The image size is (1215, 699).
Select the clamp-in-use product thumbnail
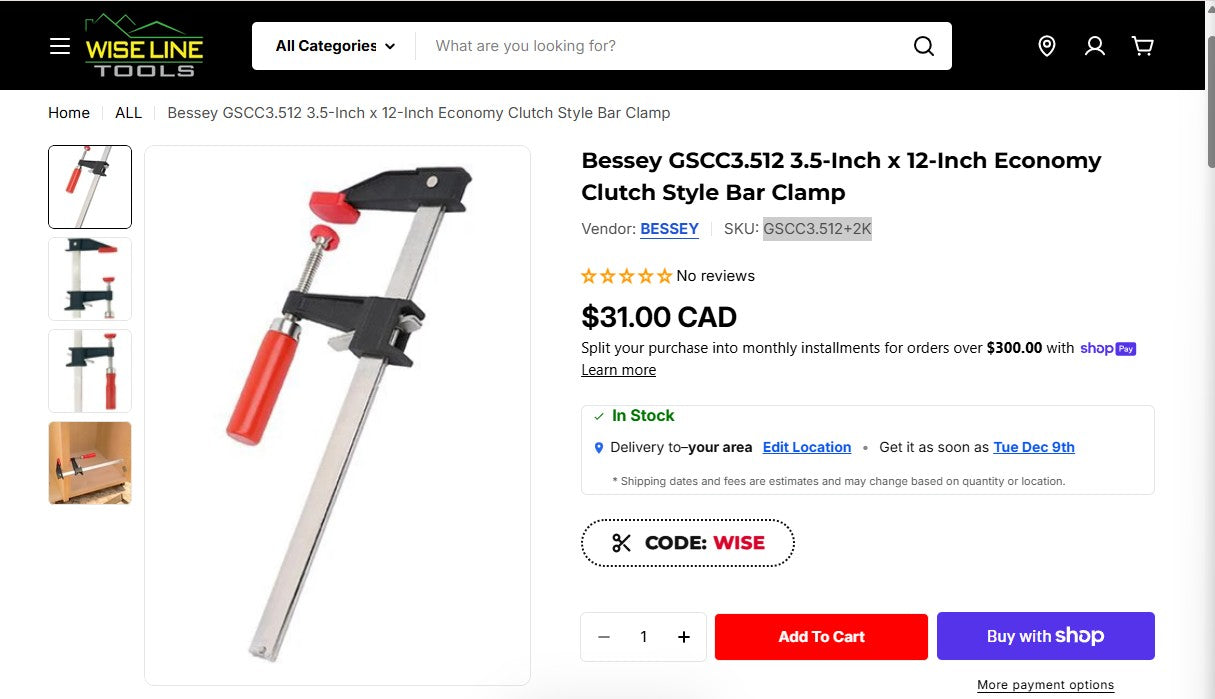coord(89,462)
